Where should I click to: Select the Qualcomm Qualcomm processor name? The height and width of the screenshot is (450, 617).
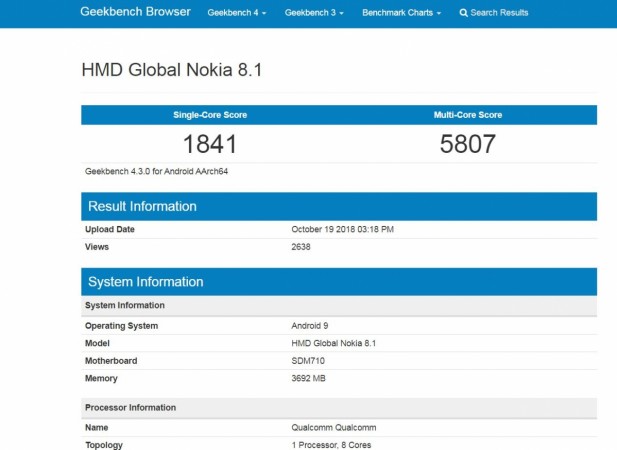334,428
